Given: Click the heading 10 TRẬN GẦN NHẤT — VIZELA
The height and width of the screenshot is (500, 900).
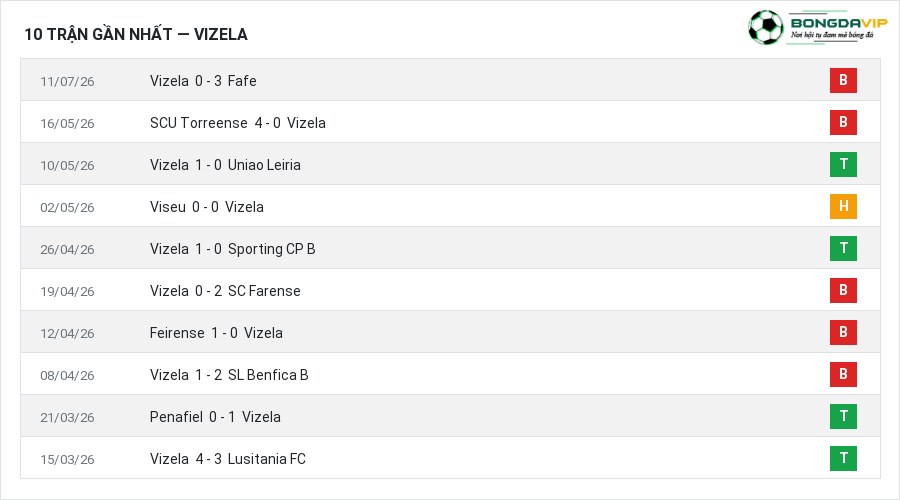Looking at the screenshot, I should coord(136,34).
